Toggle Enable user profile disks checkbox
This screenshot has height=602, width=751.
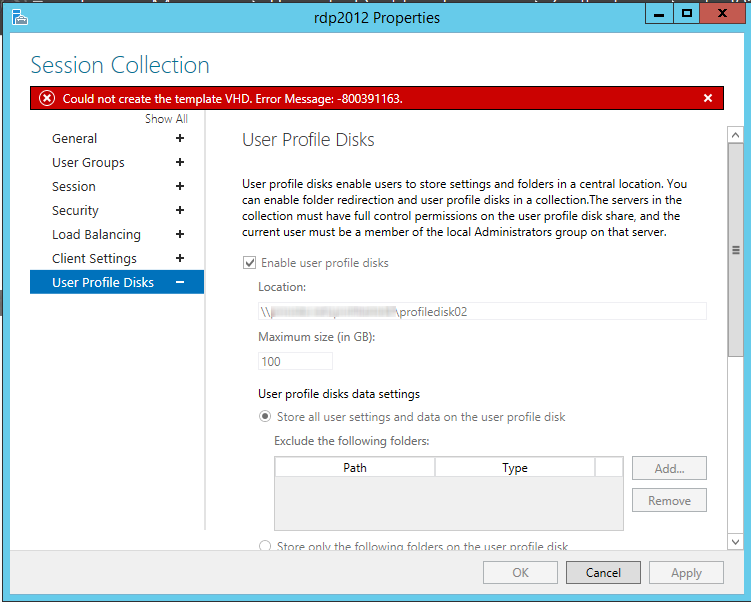(250, 263)
